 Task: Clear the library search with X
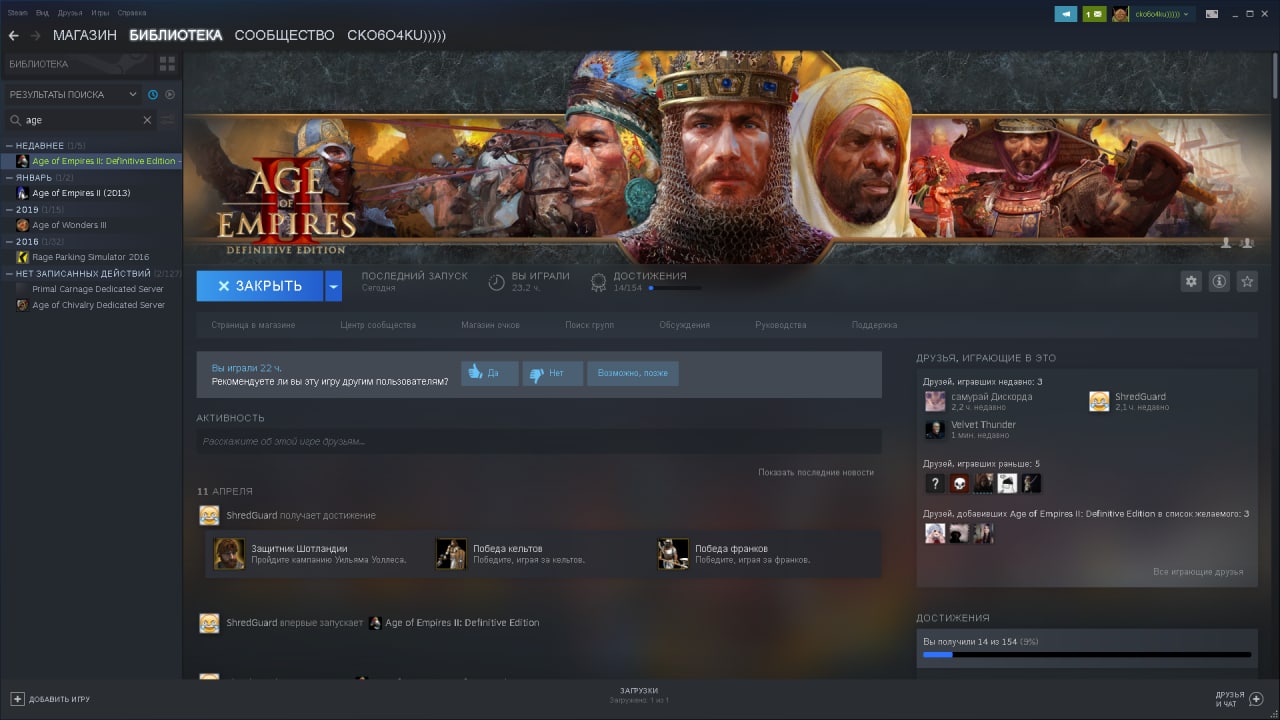point(147,120)
